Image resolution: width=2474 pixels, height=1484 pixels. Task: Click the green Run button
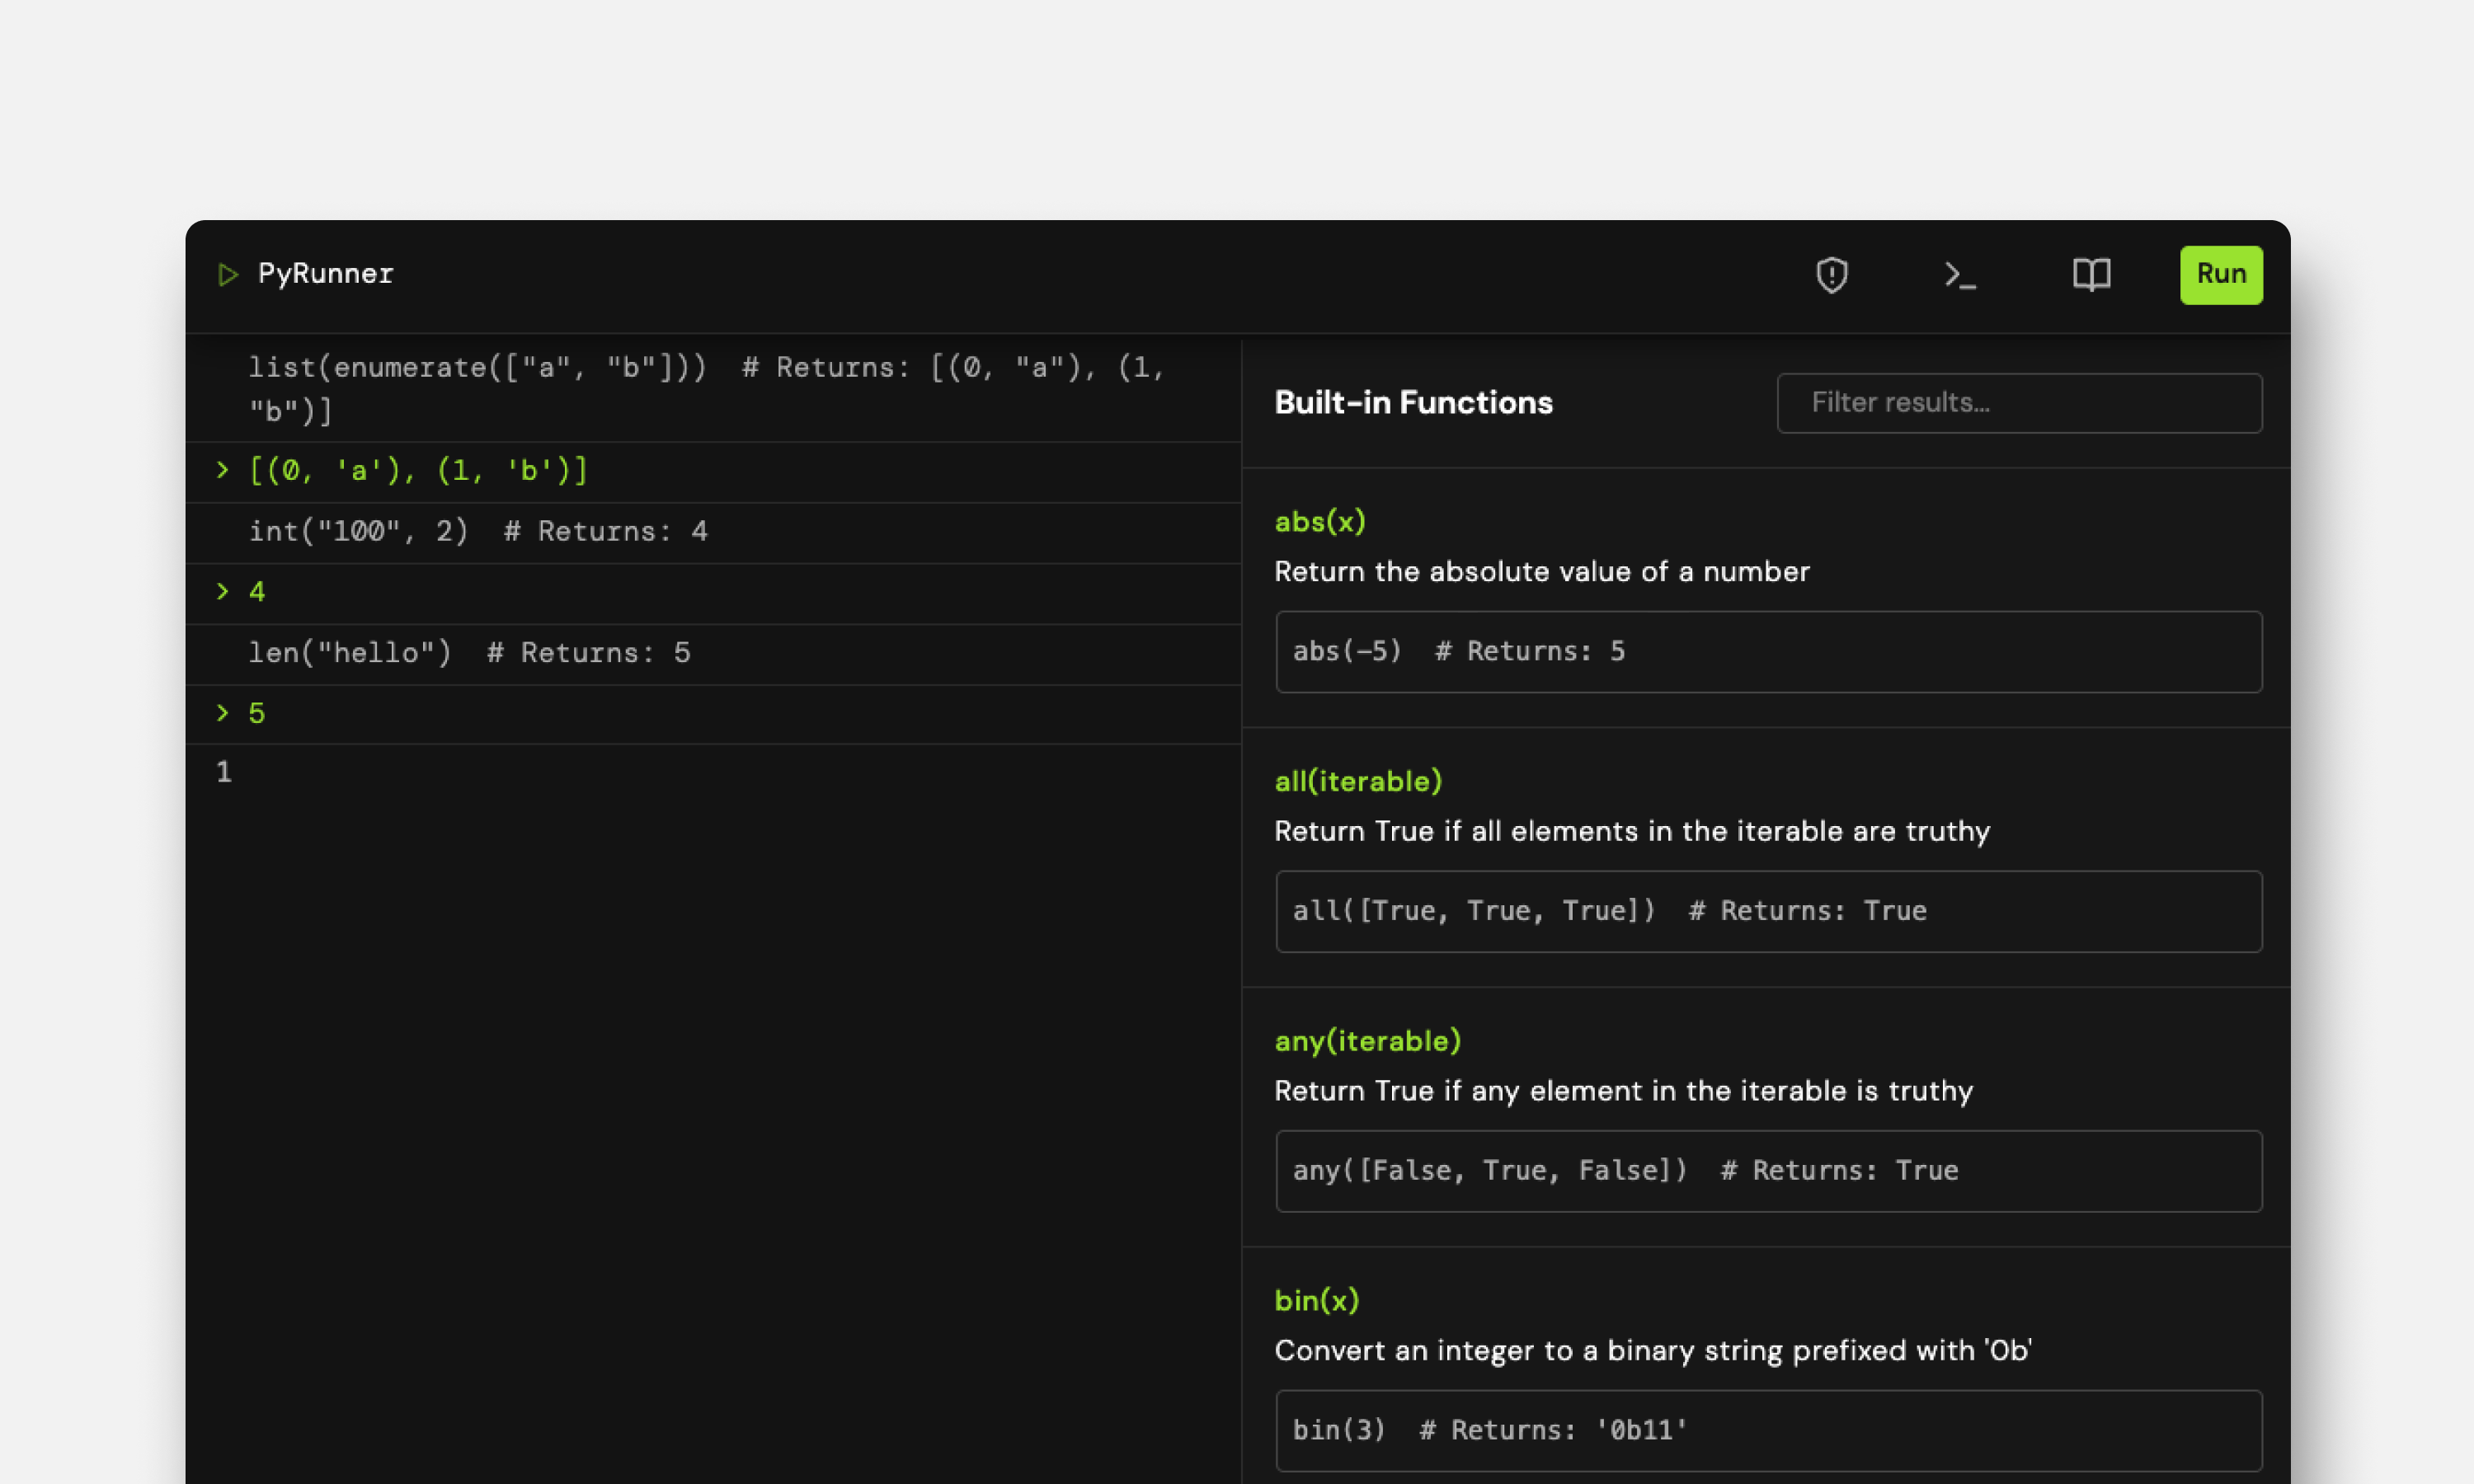[x=2221, y=274]
